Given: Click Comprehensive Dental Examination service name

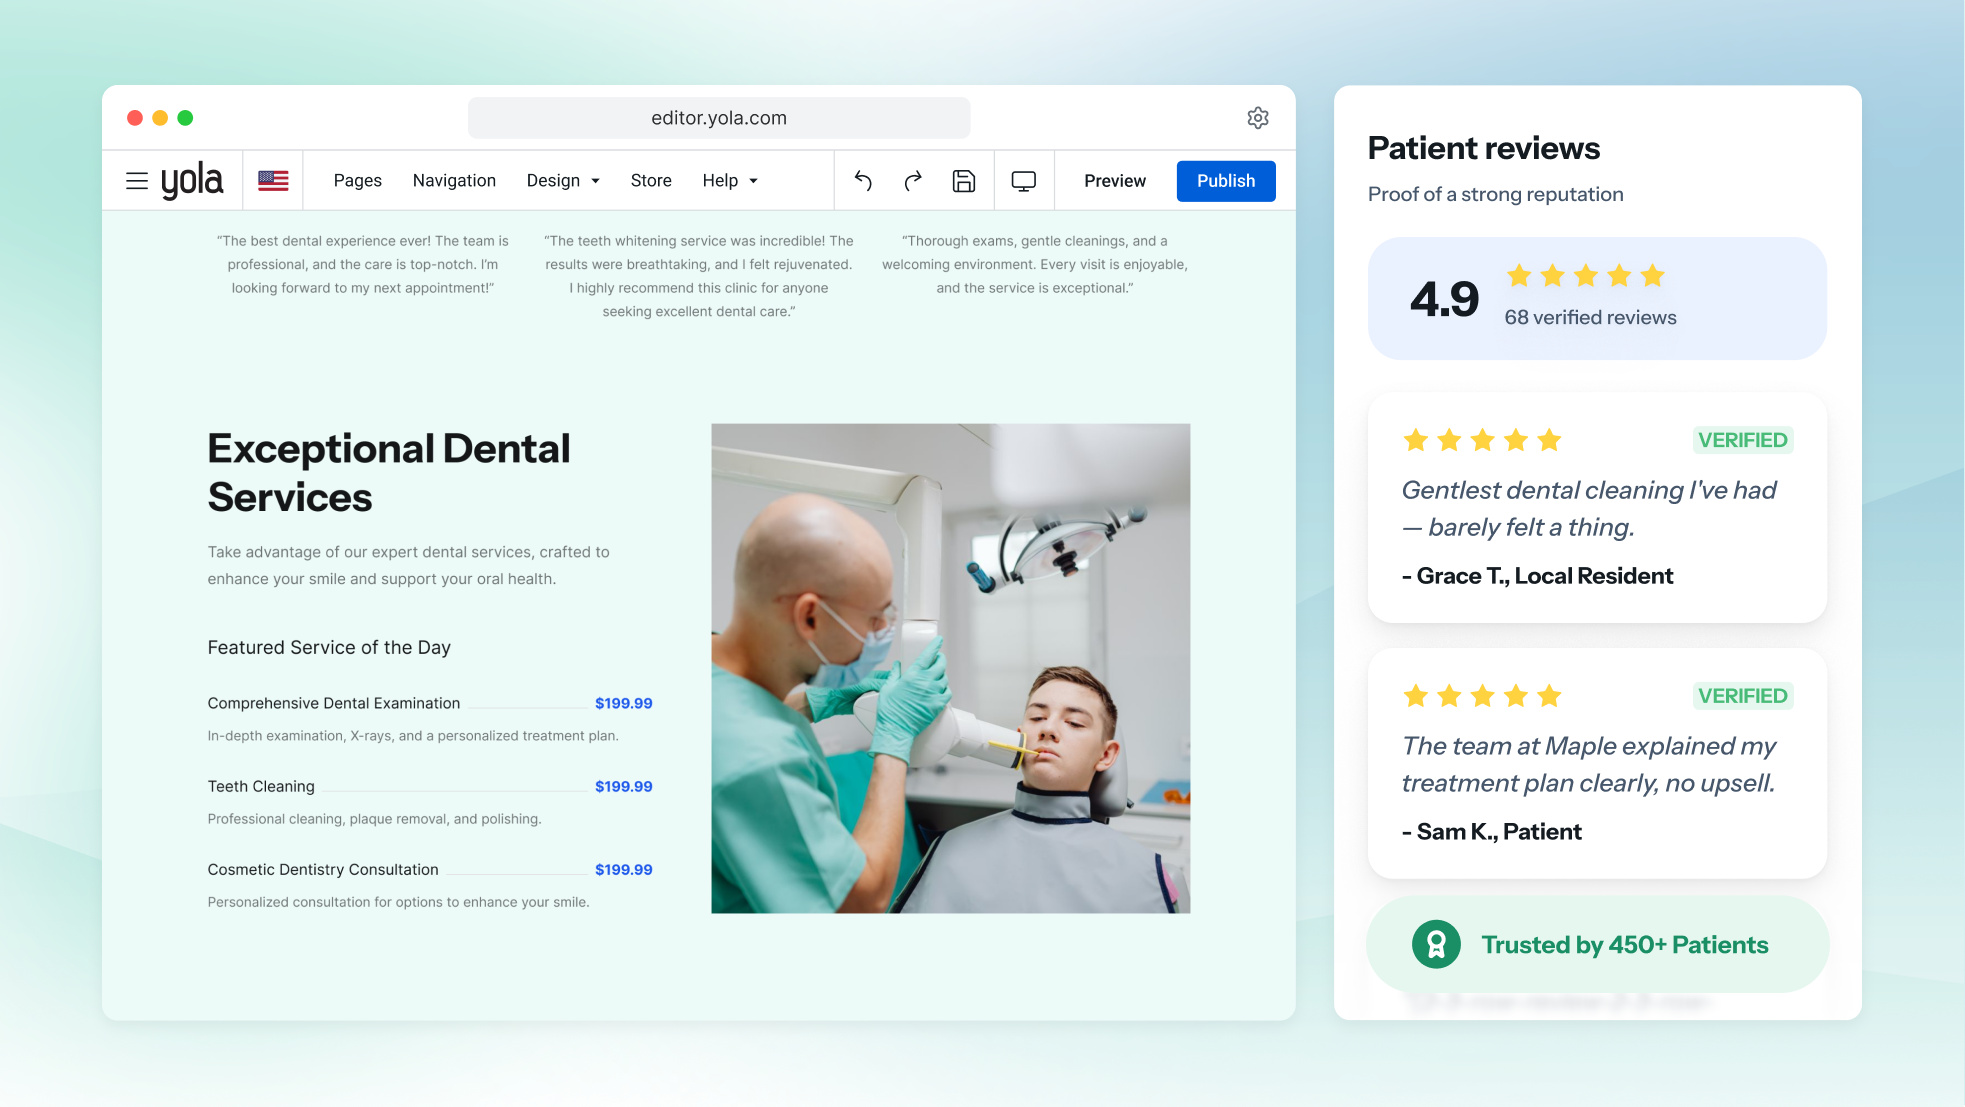Looking at the screenshot, I should 334,703.
